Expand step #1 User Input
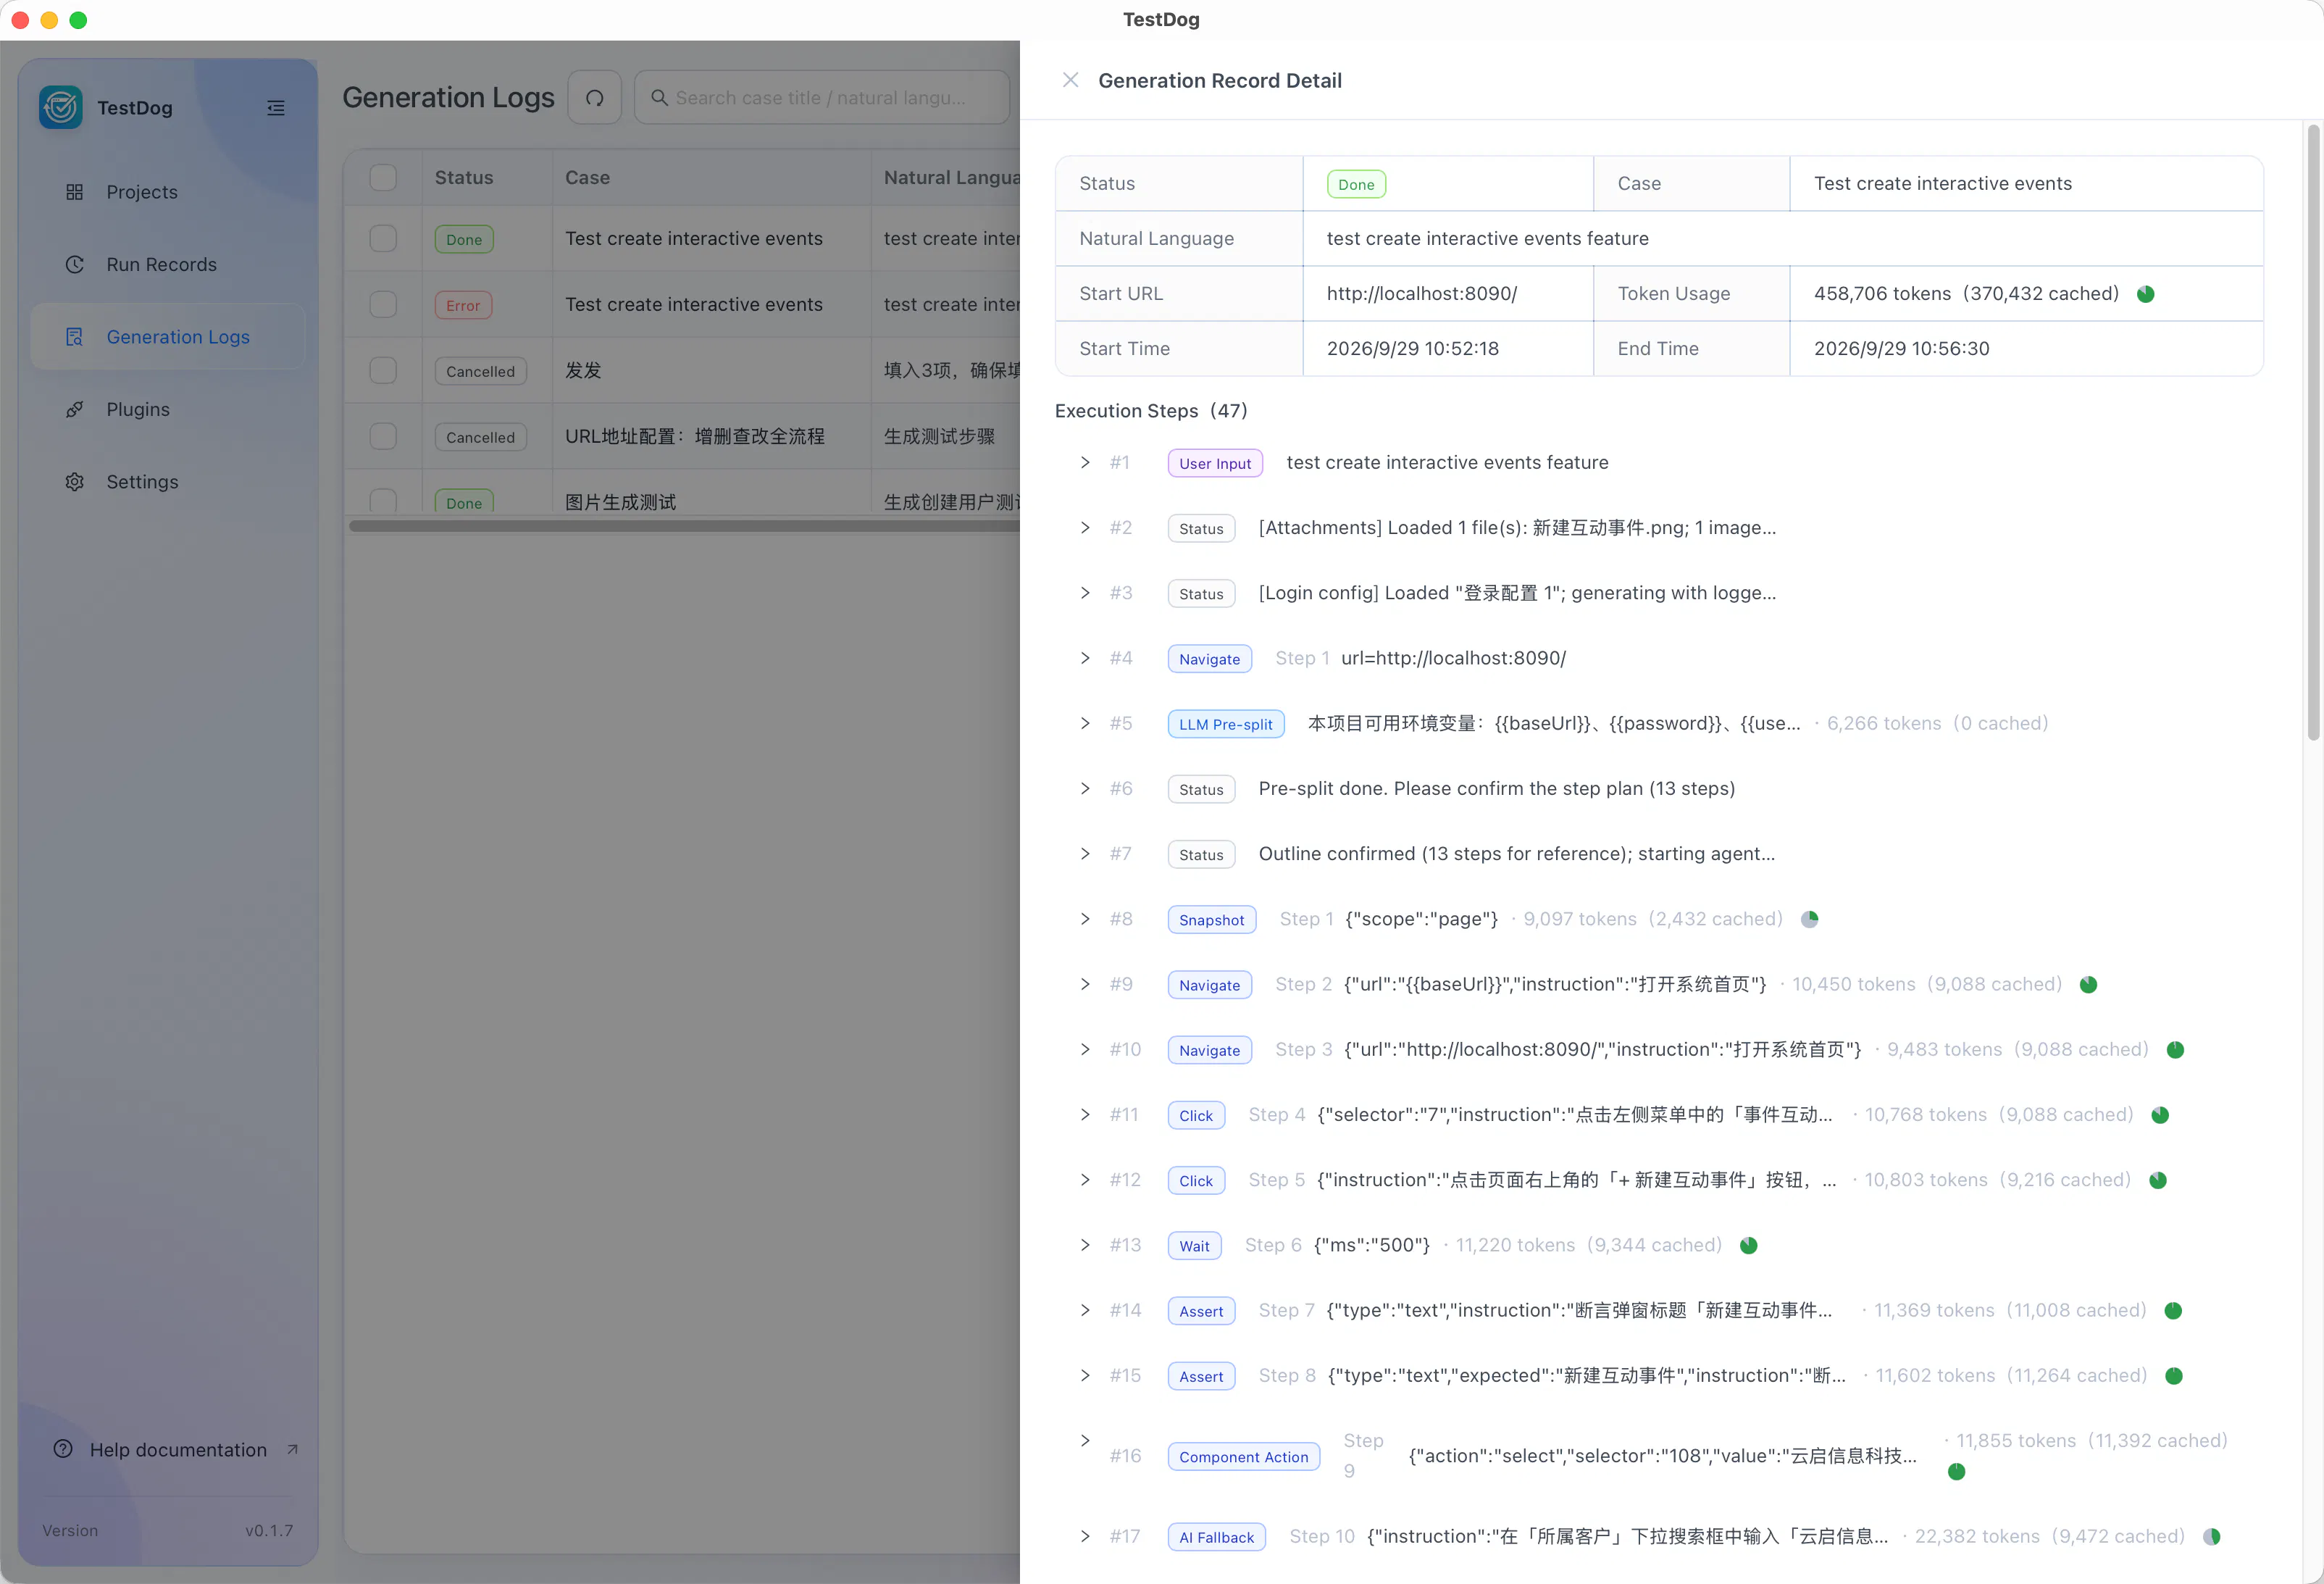Viewport: 2324px width, 1584px height. (1085, 462)
